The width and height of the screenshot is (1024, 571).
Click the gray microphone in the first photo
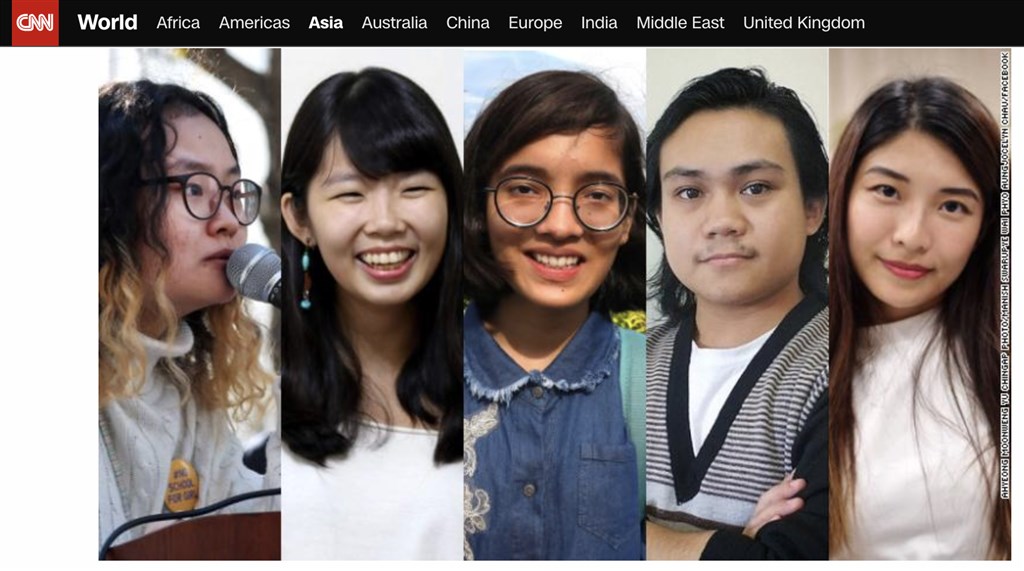[x=256, y=274]
